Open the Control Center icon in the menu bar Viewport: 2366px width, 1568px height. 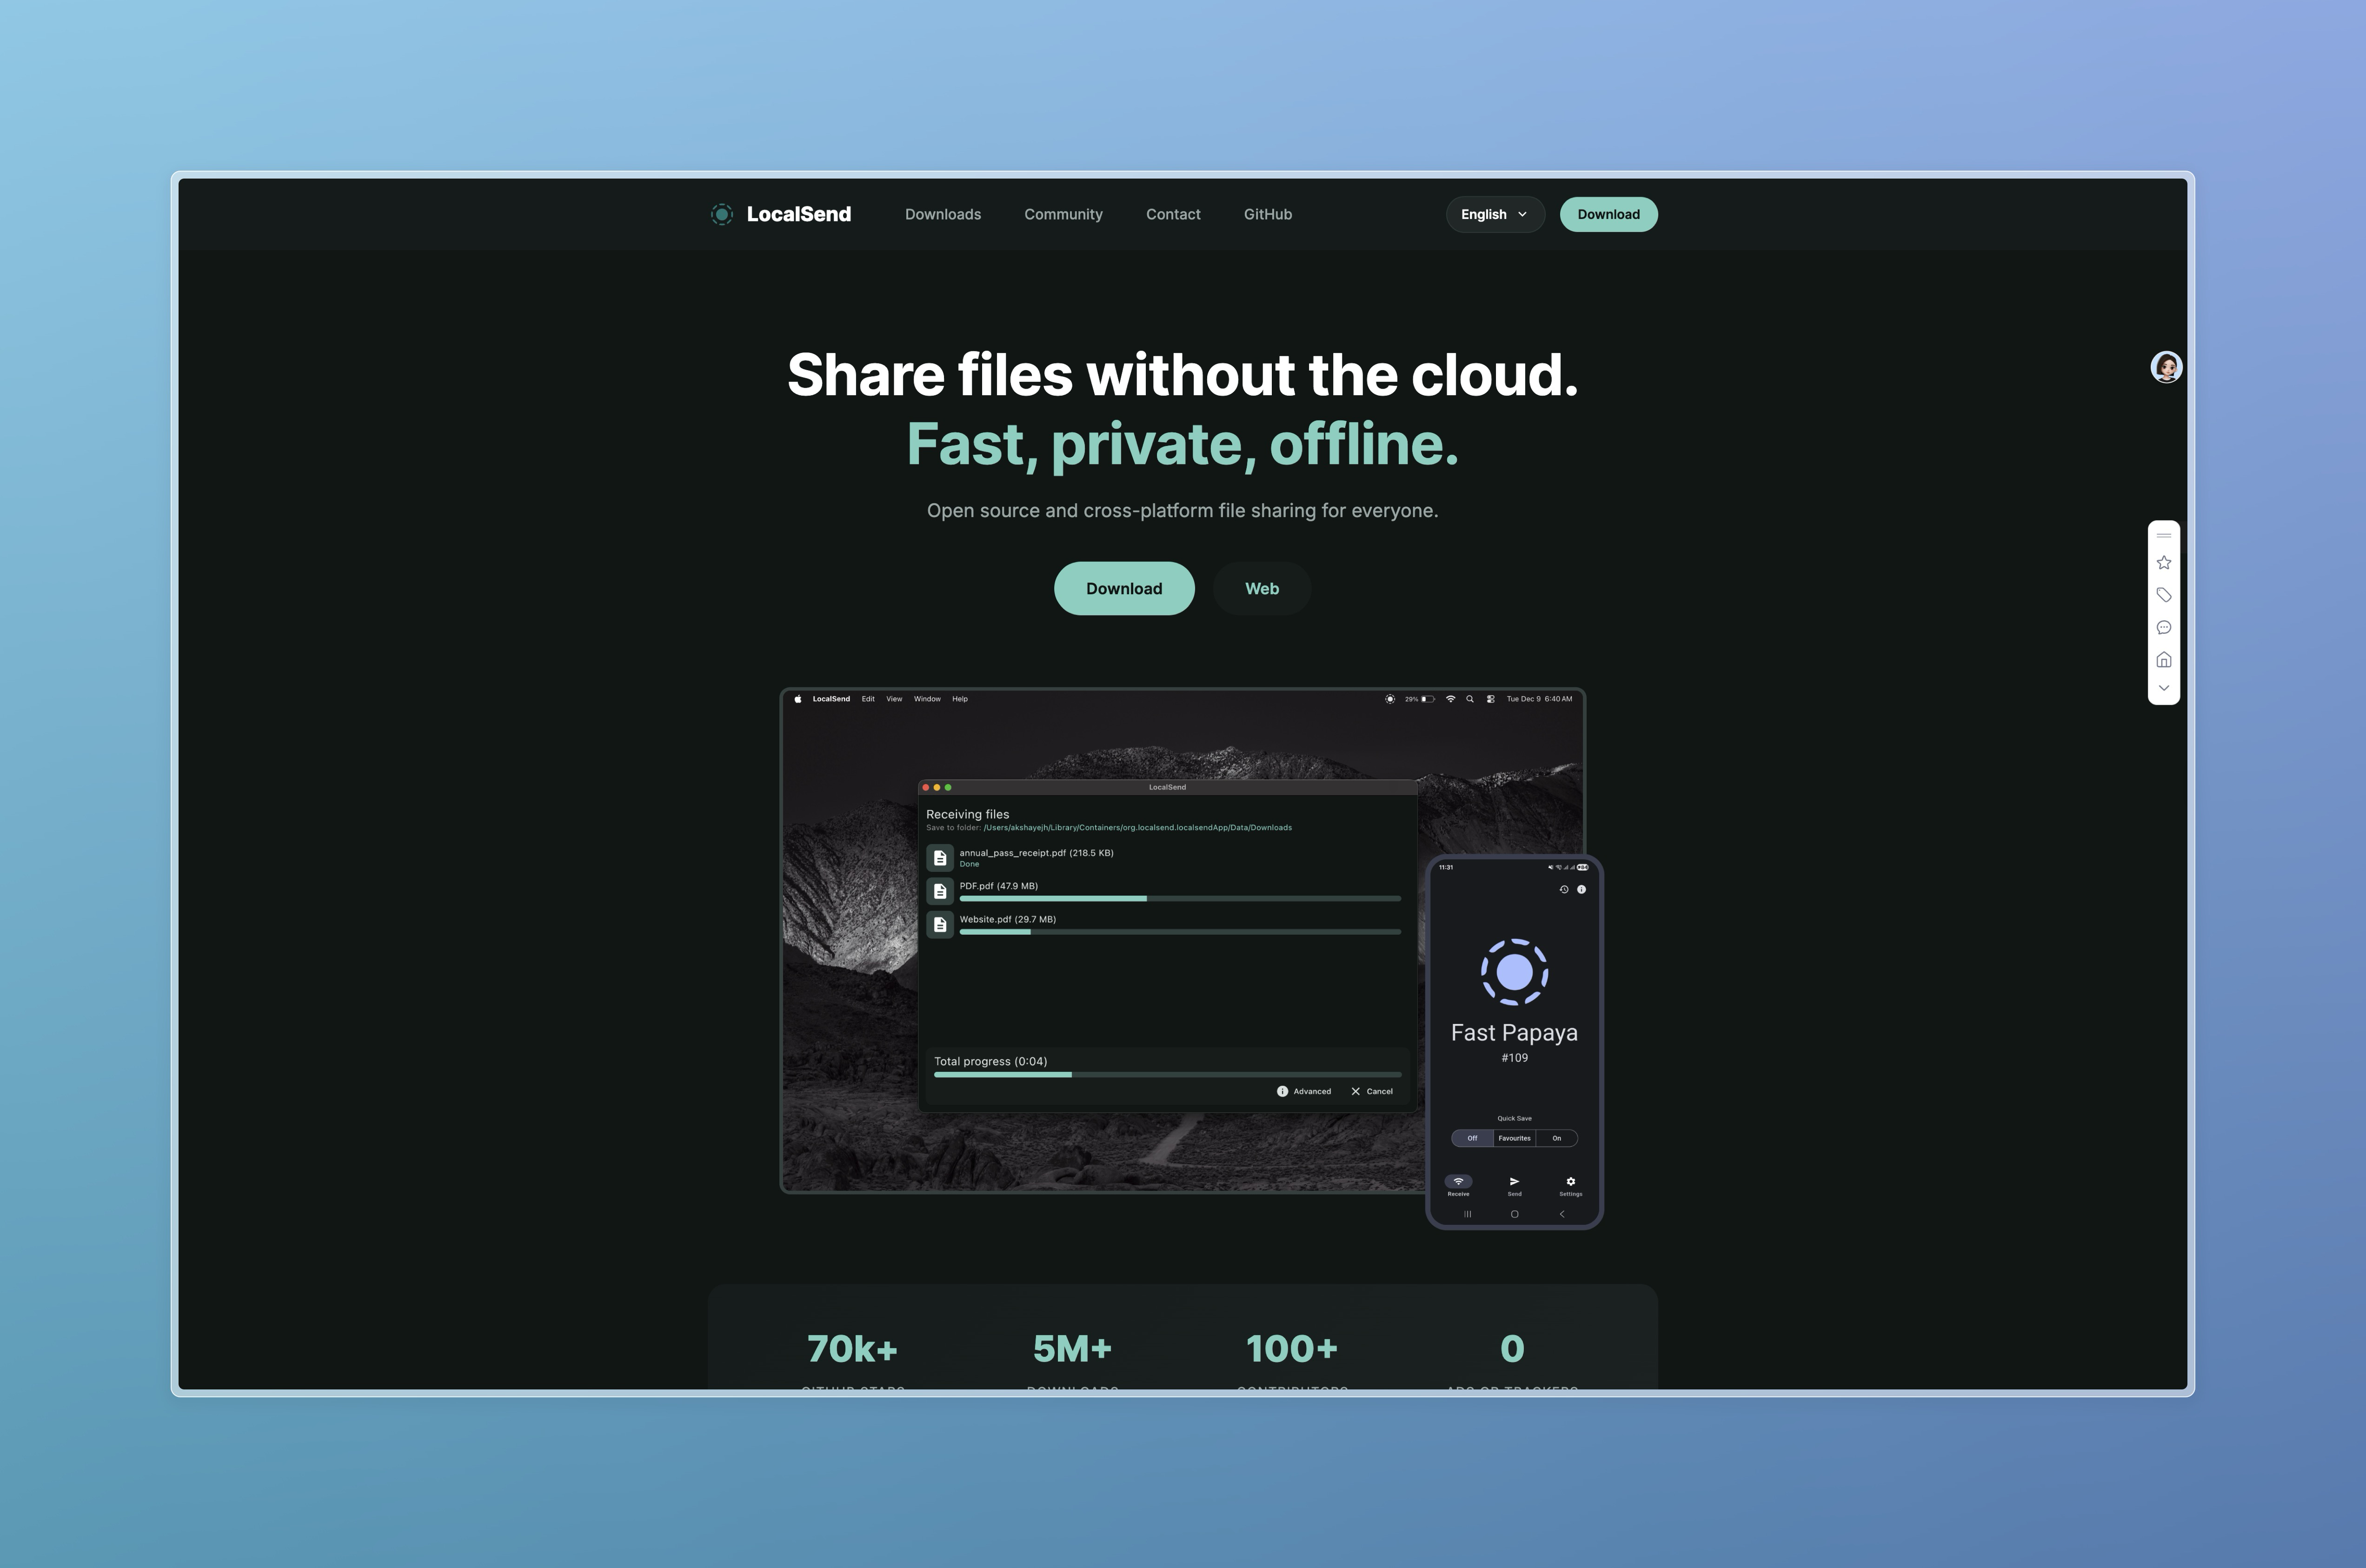pos(1490,699)
